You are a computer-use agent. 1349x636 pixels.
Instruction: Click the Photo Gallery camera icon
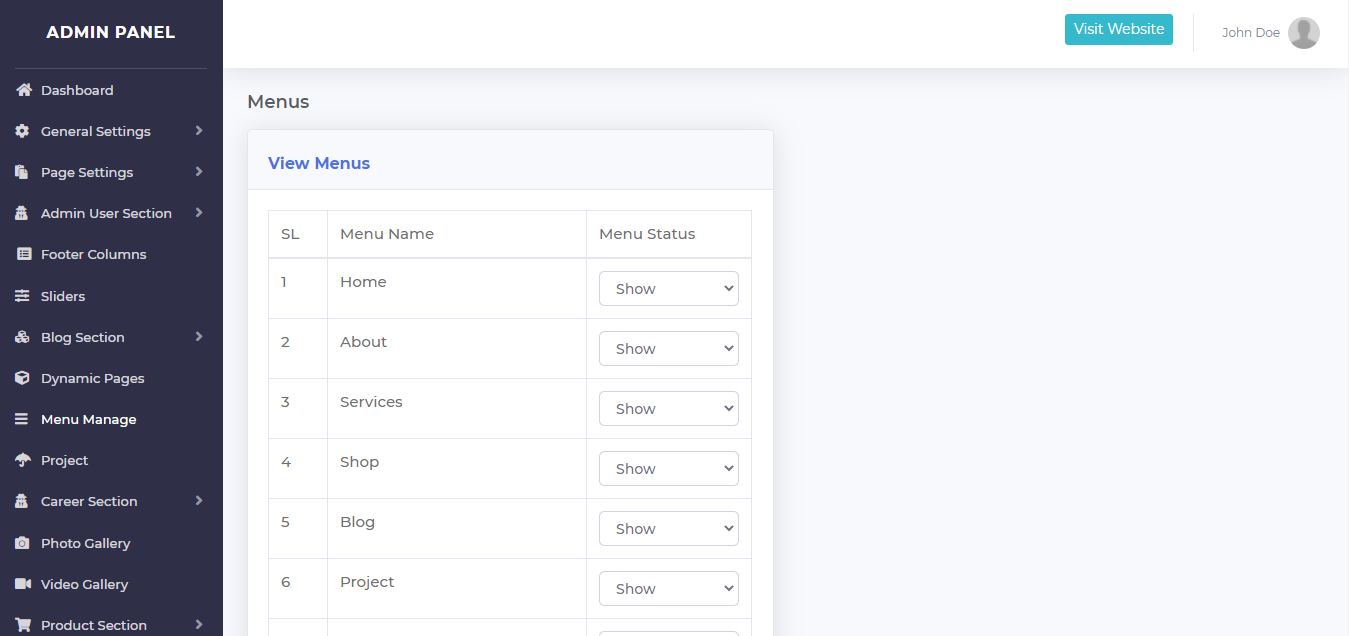pyautogui.click(x=22, y=543)
